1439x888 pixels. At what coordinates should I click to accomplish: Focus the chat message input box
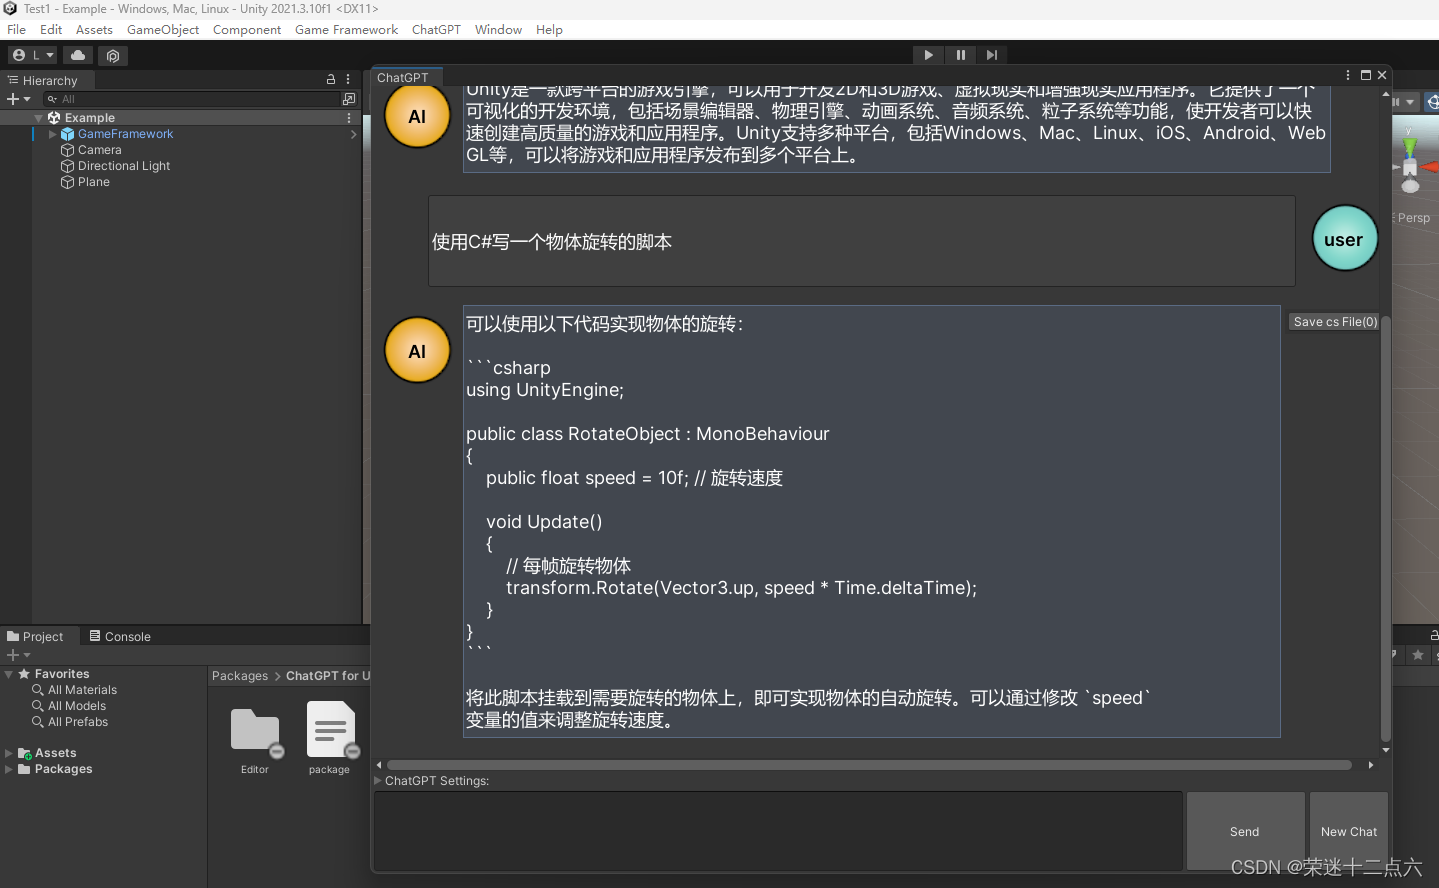778,831
